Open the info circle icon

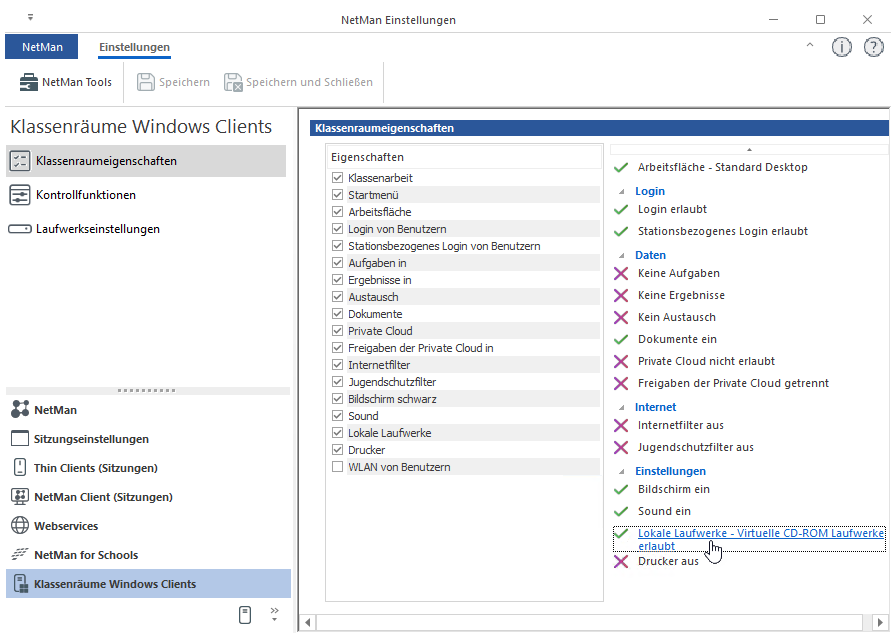click(841, 47)
